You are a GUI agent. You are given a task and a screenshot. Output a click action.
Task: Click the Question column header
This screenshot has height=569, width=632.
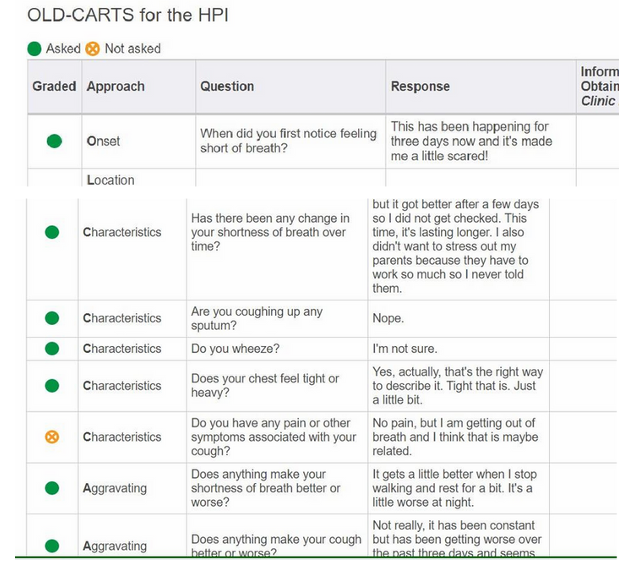[x=291, y=86]
